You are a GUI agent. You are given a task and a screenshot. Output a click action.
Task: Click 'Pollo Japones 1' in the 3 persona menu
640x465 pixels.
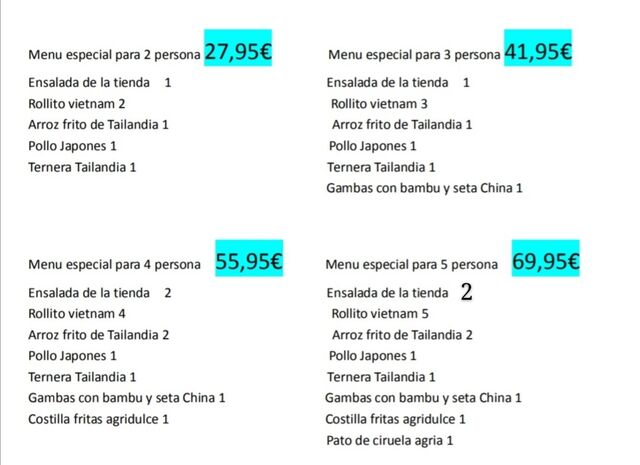[373, 146]
